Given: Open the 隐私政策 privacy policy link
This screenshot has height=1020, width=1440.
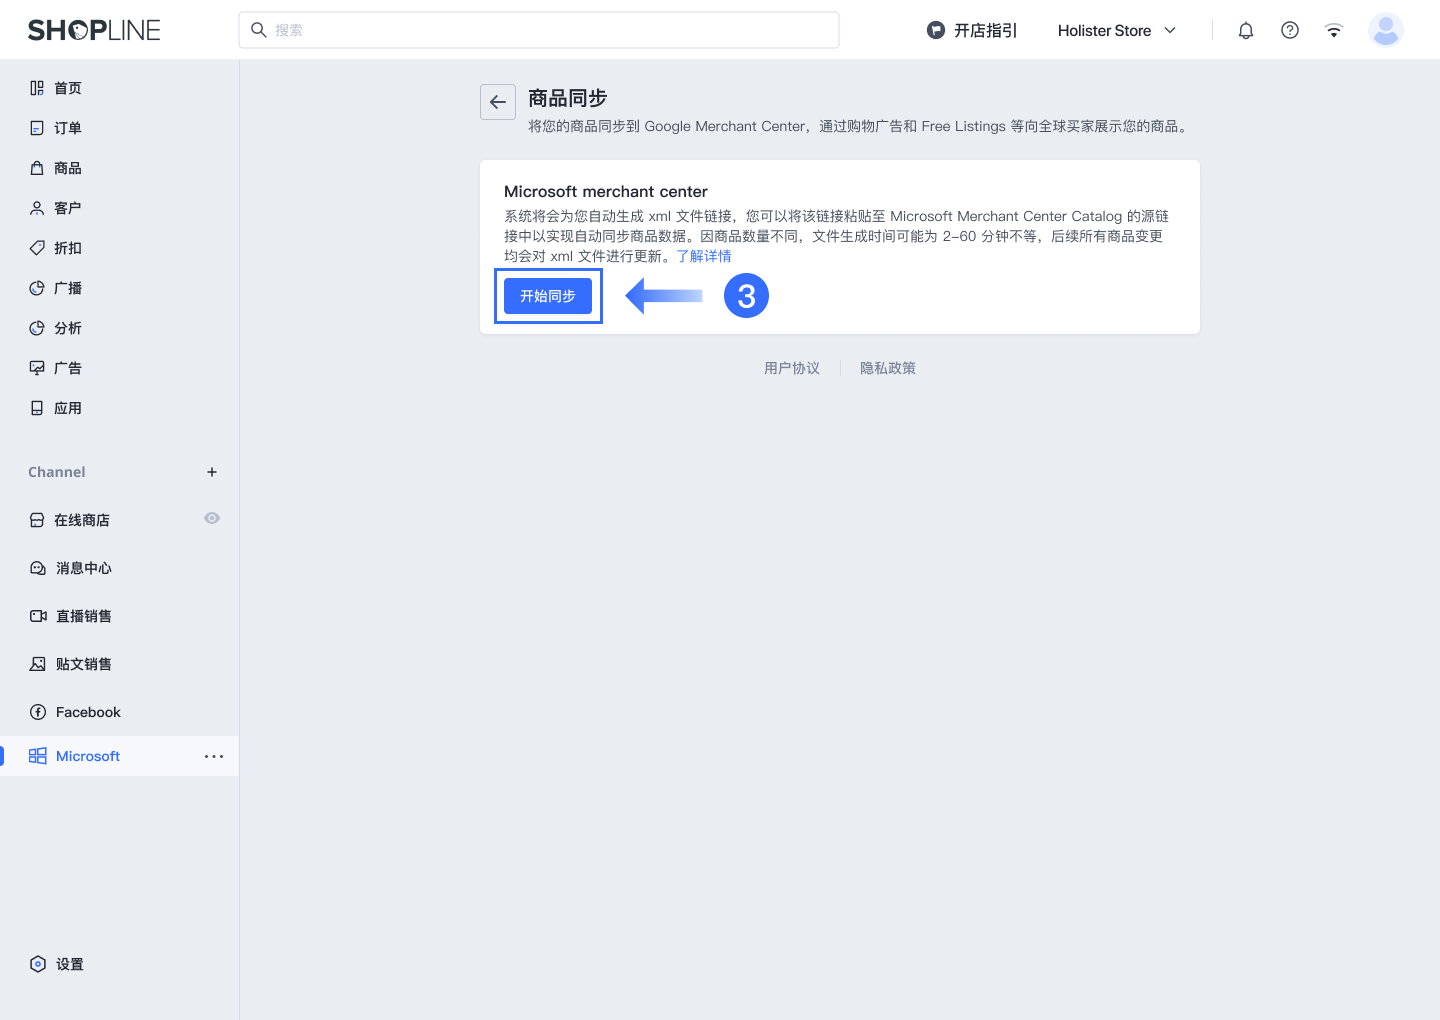Looking at the screenshot, I should (x=888, y=368).
